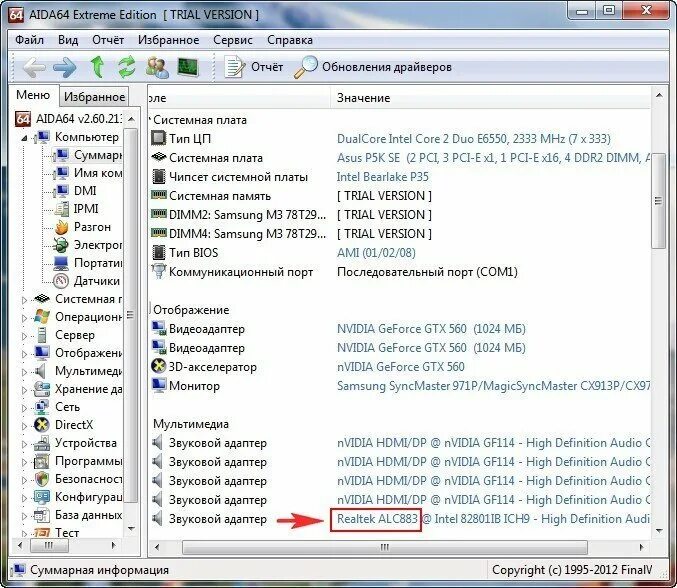Click the green up arrow toolbar icon

pos(98,67)
